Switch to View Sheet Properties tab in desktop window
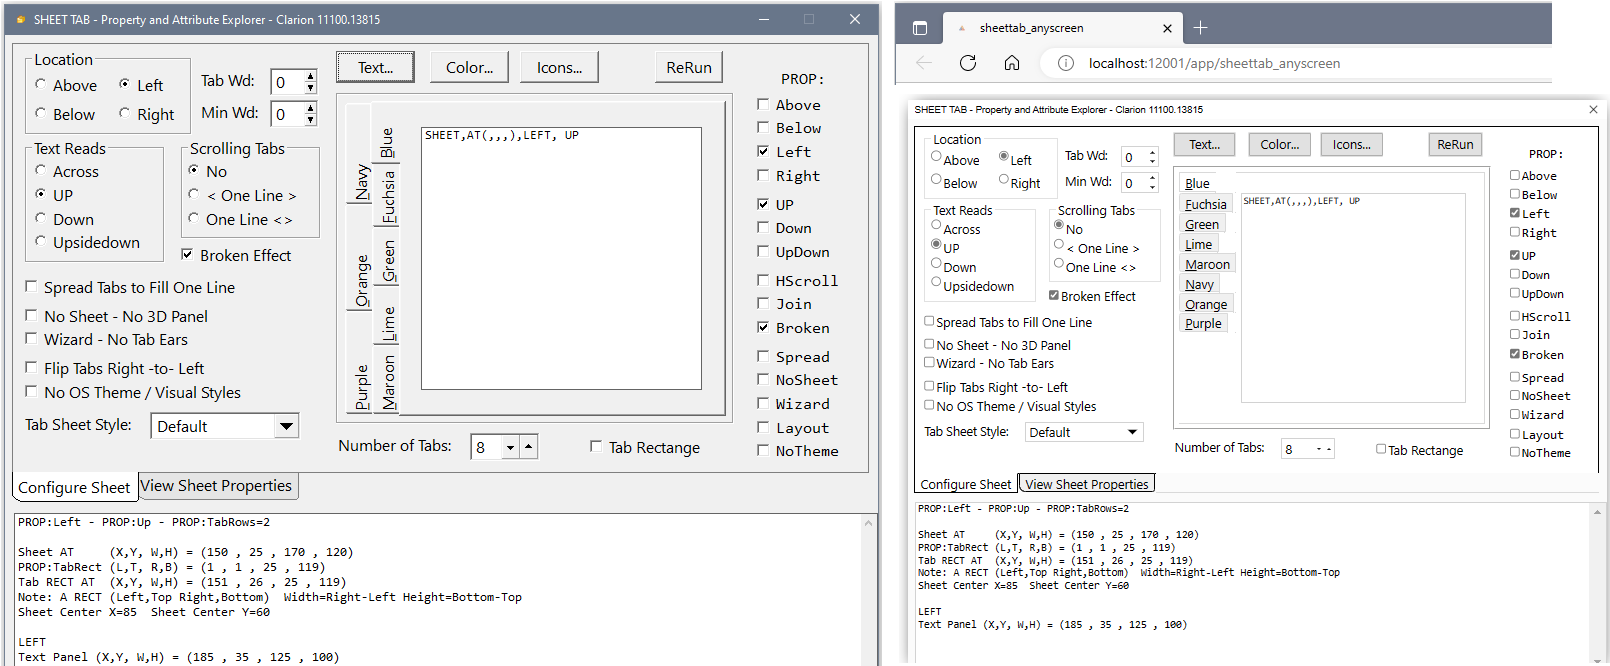This screenshot has width=1610, height=666. coord(216,486)
